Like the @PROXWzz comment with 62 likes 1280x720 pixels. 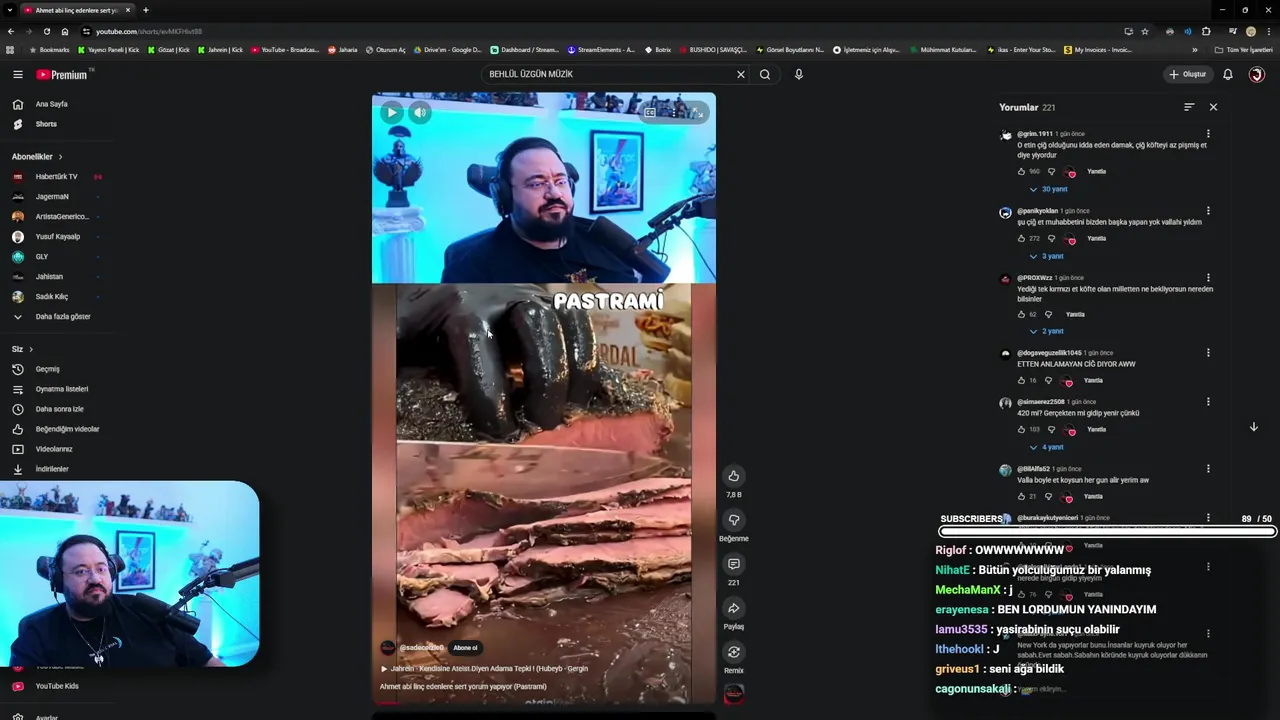click(x=1021, y=314)
